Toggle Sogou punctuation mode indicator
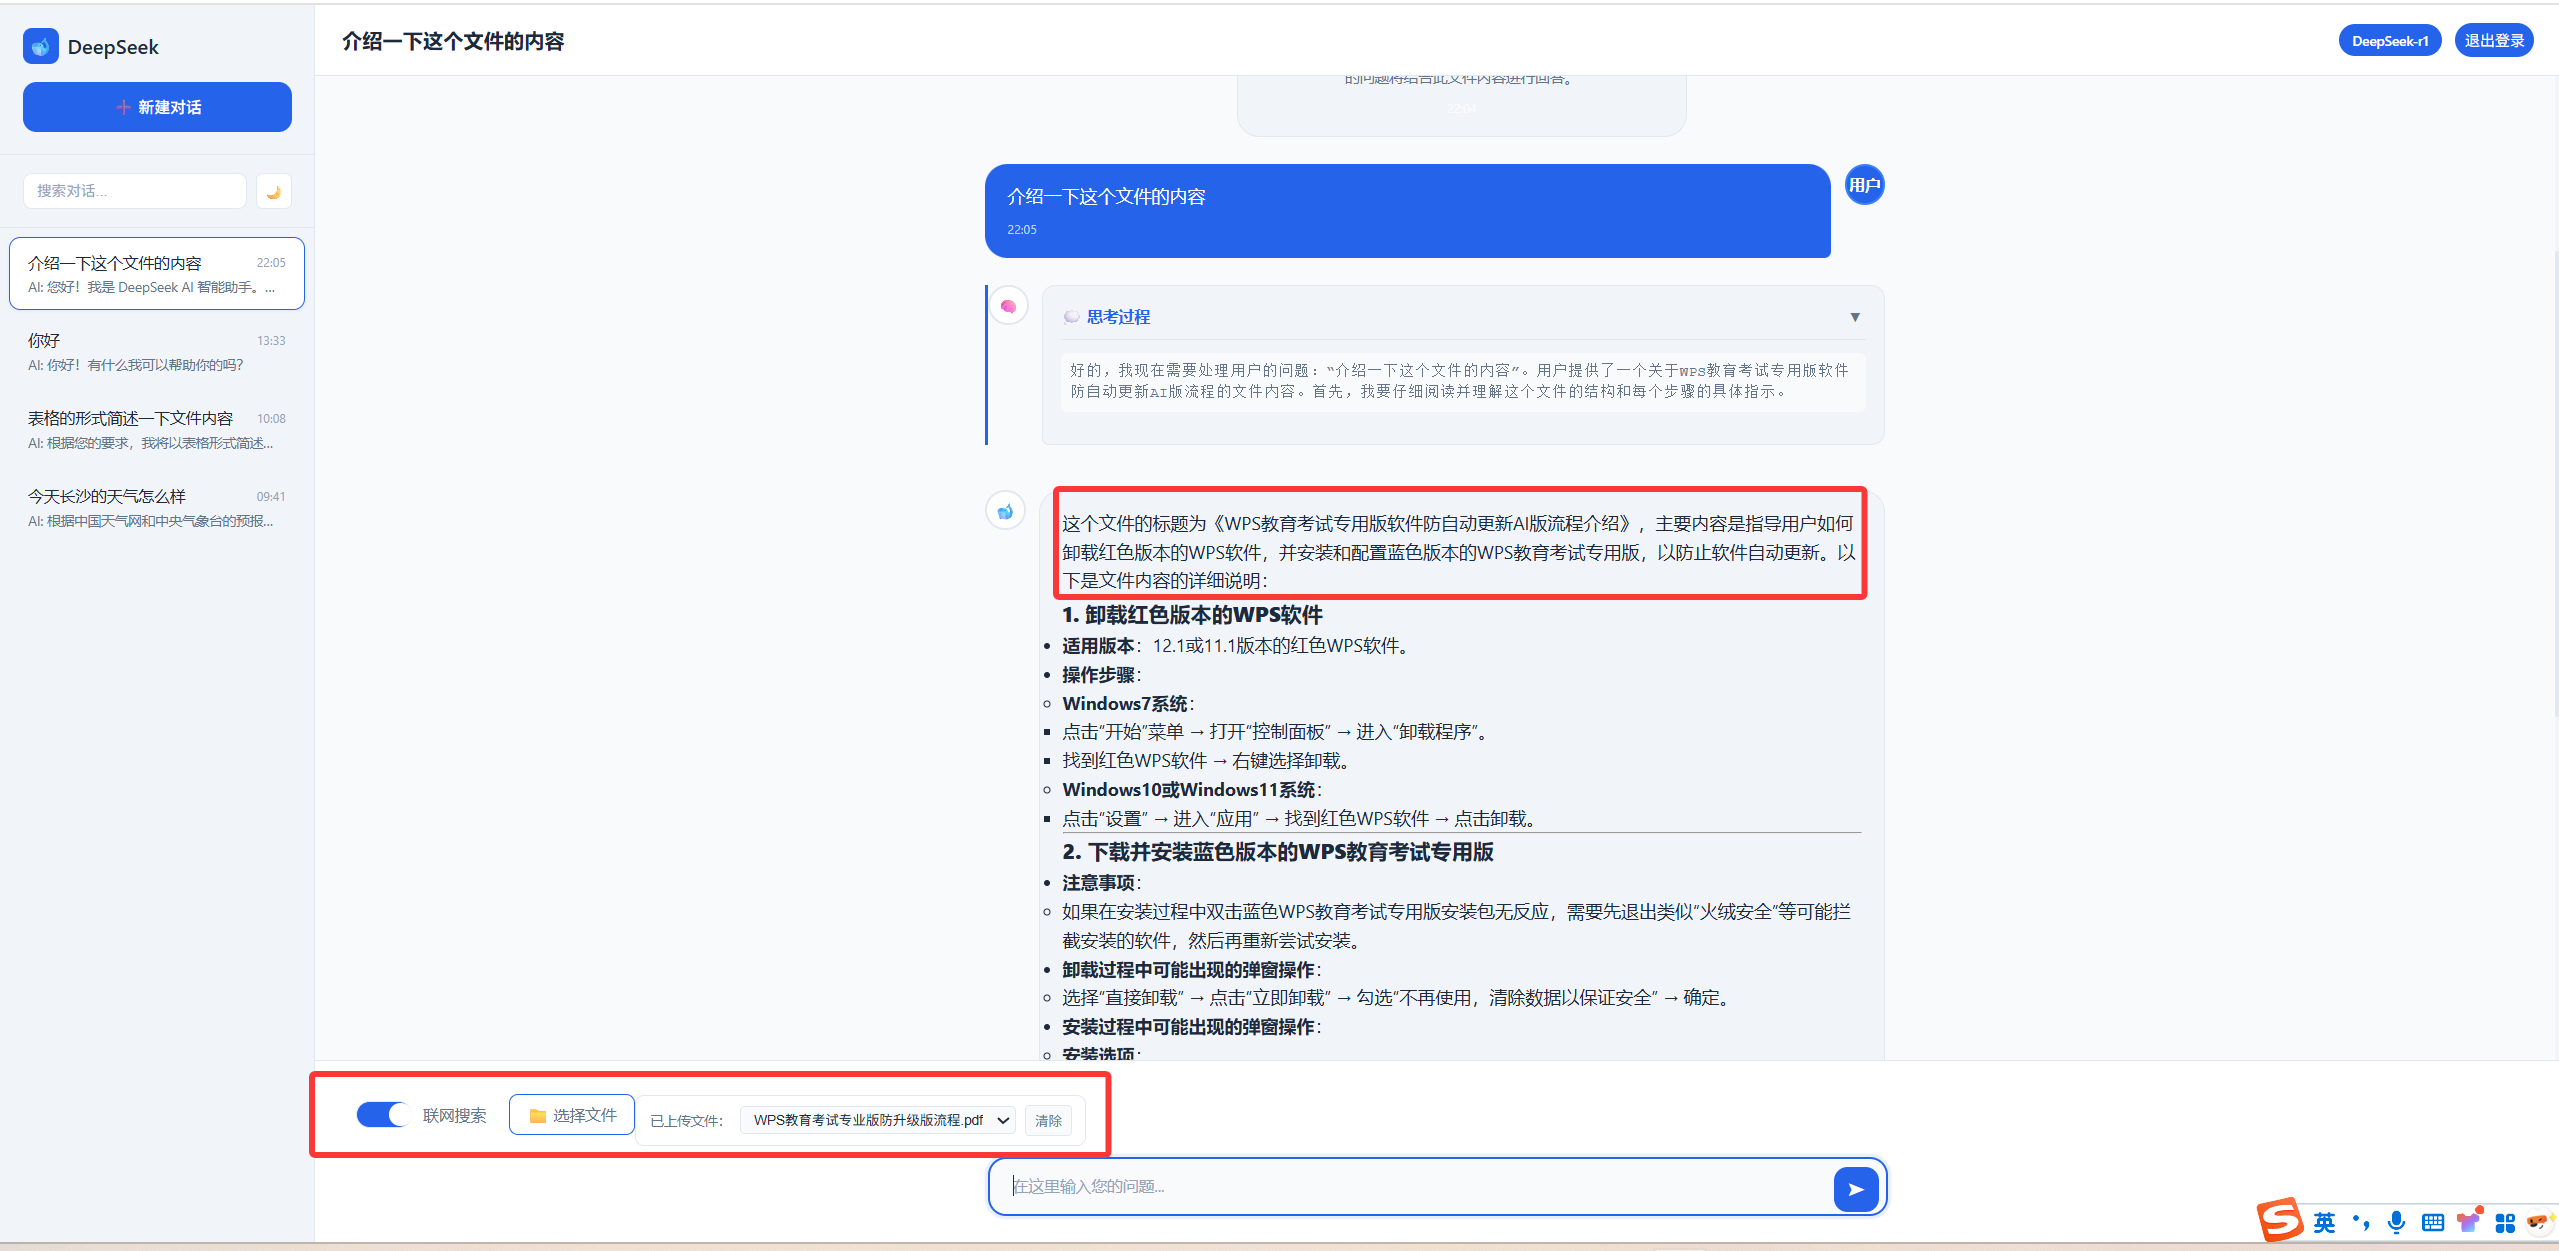The width and height of the screenshot is (2559, 1251). [2361, 1222]
